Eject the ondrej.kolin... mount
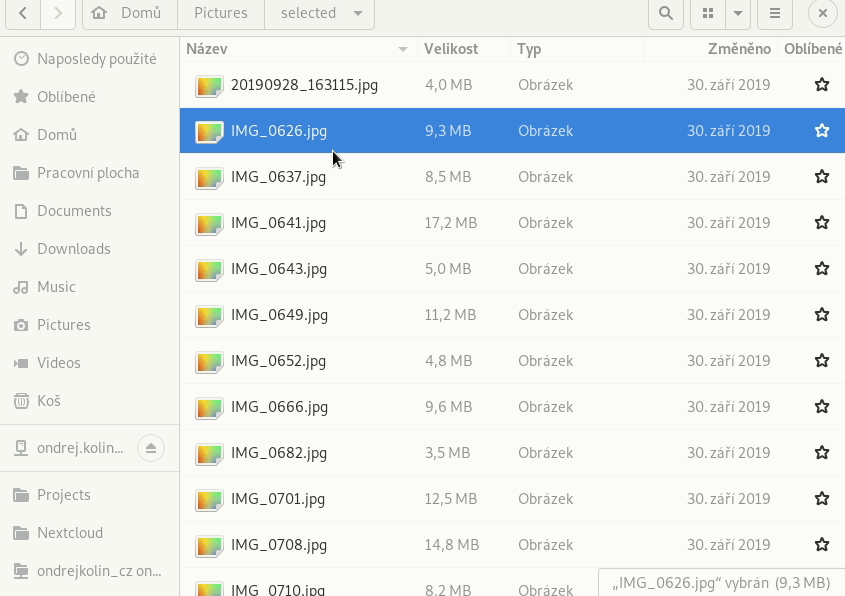This screenshot has height=596, width=845. (151, 448)
